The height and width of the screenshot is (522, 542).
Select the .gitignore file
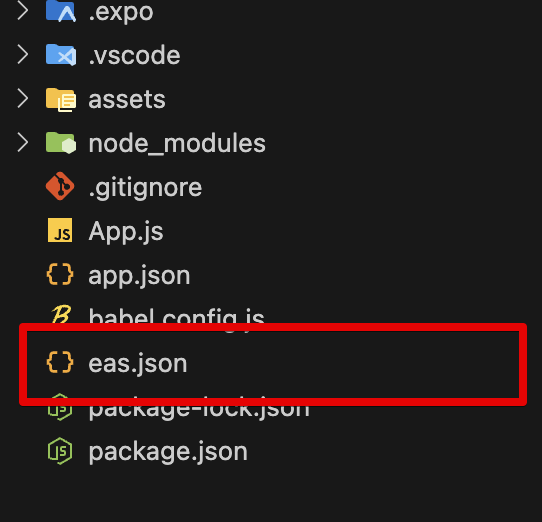coord(145,188)
